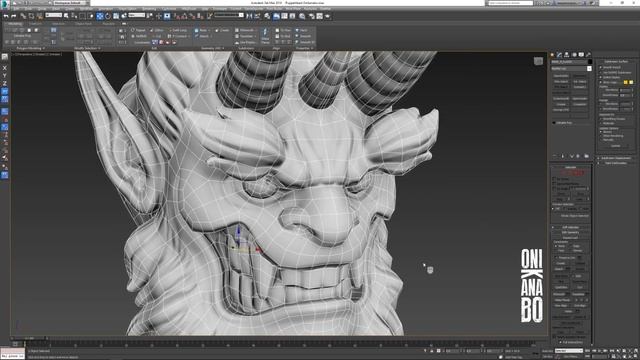Open the Rendering menu

click(x=149, y=9)
